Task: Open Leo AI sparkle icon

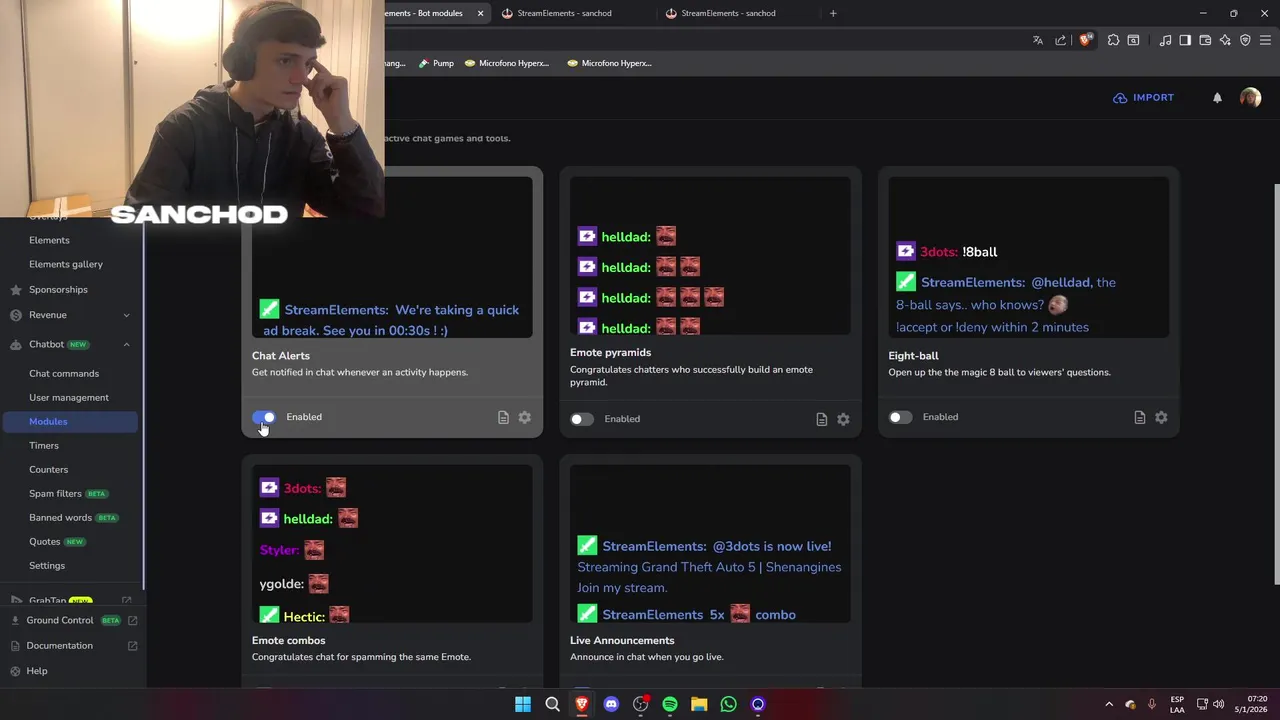Action: pos(1225,40)
